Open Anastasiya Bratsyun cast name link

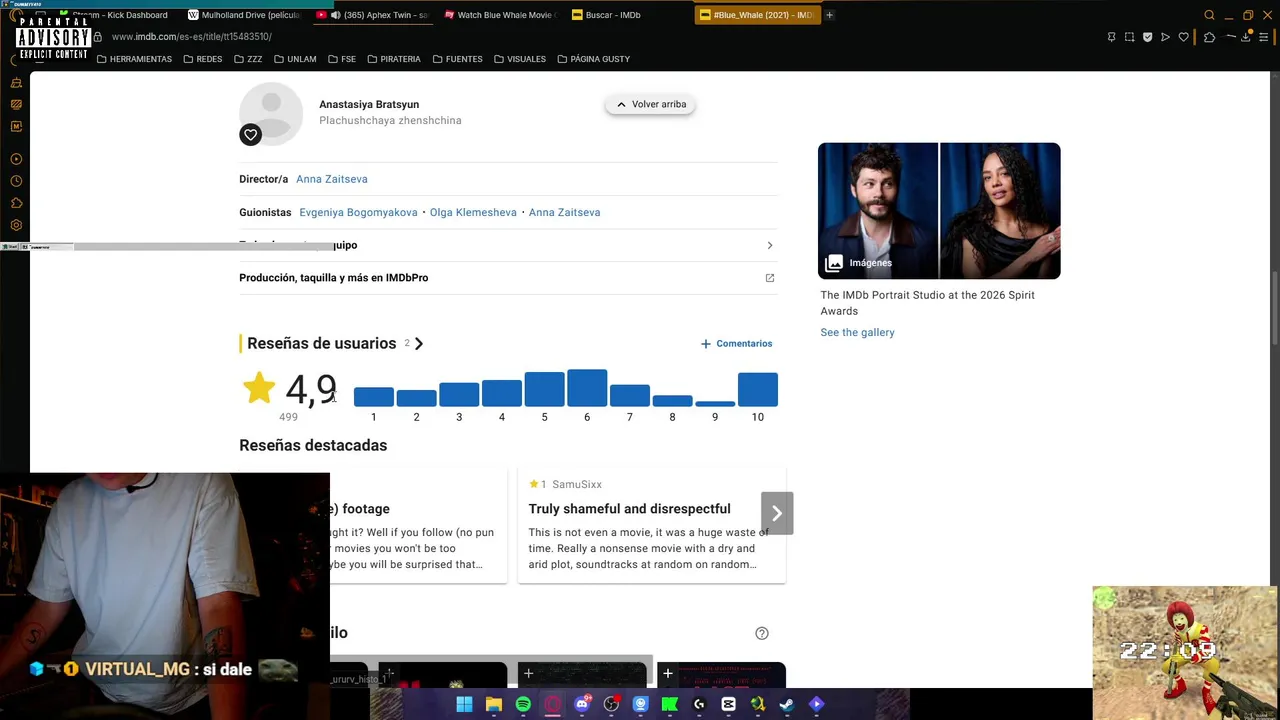point(369,104)
